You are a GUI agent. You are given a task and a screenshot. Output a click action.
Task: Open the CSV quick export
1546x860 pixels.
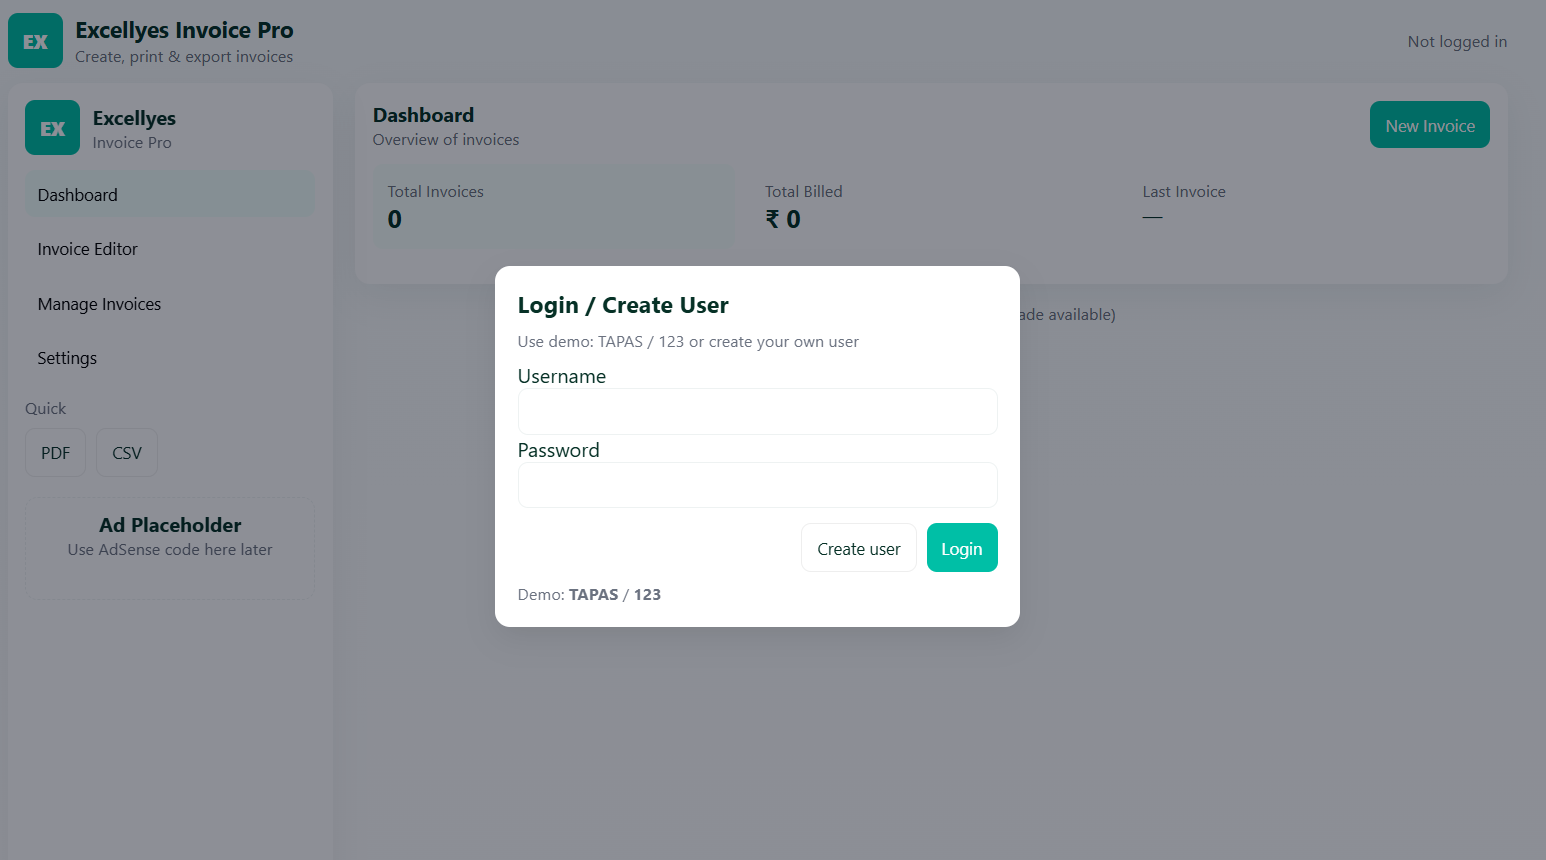tap(126, 452)
